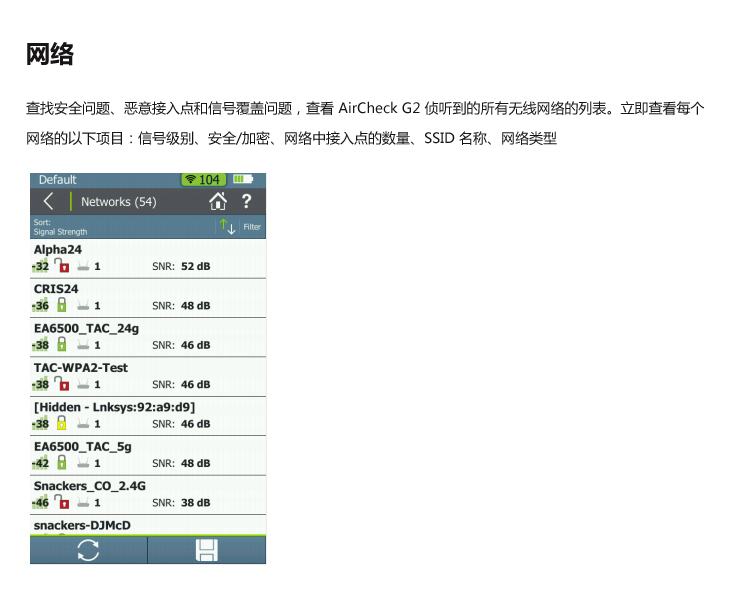Click the green lock on EA6500_TAC_5g
The height and width of the screenshot is (592, 750).
(x=62, y=462)
